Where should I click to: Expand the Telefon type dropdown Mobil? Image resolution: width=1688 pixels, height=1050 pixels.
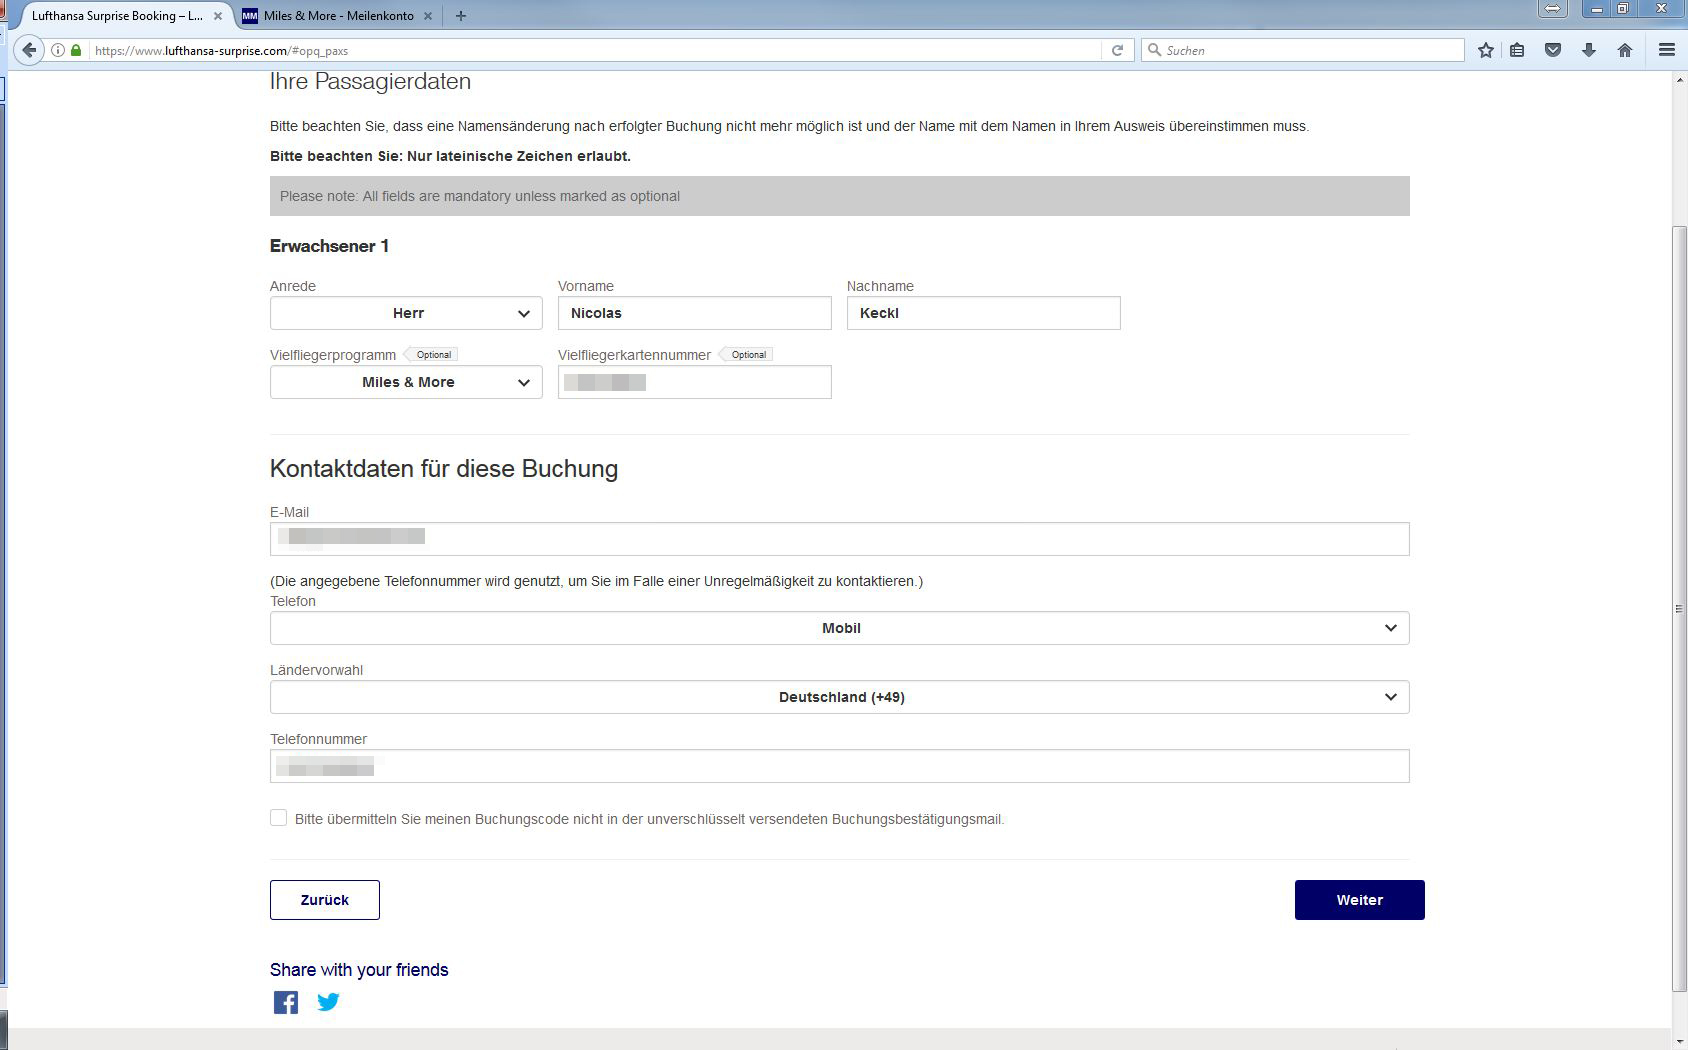tap(839, 628)
